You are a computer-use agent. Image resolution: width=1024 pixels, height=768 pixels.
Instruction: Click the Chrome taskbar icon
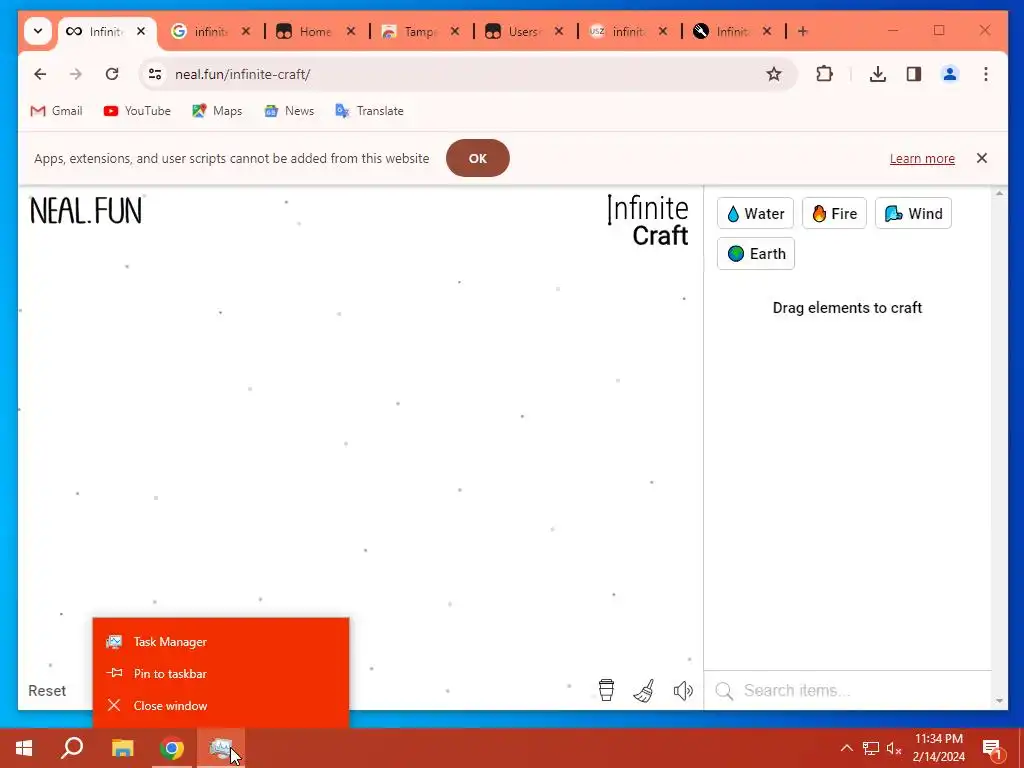point(172,748)
